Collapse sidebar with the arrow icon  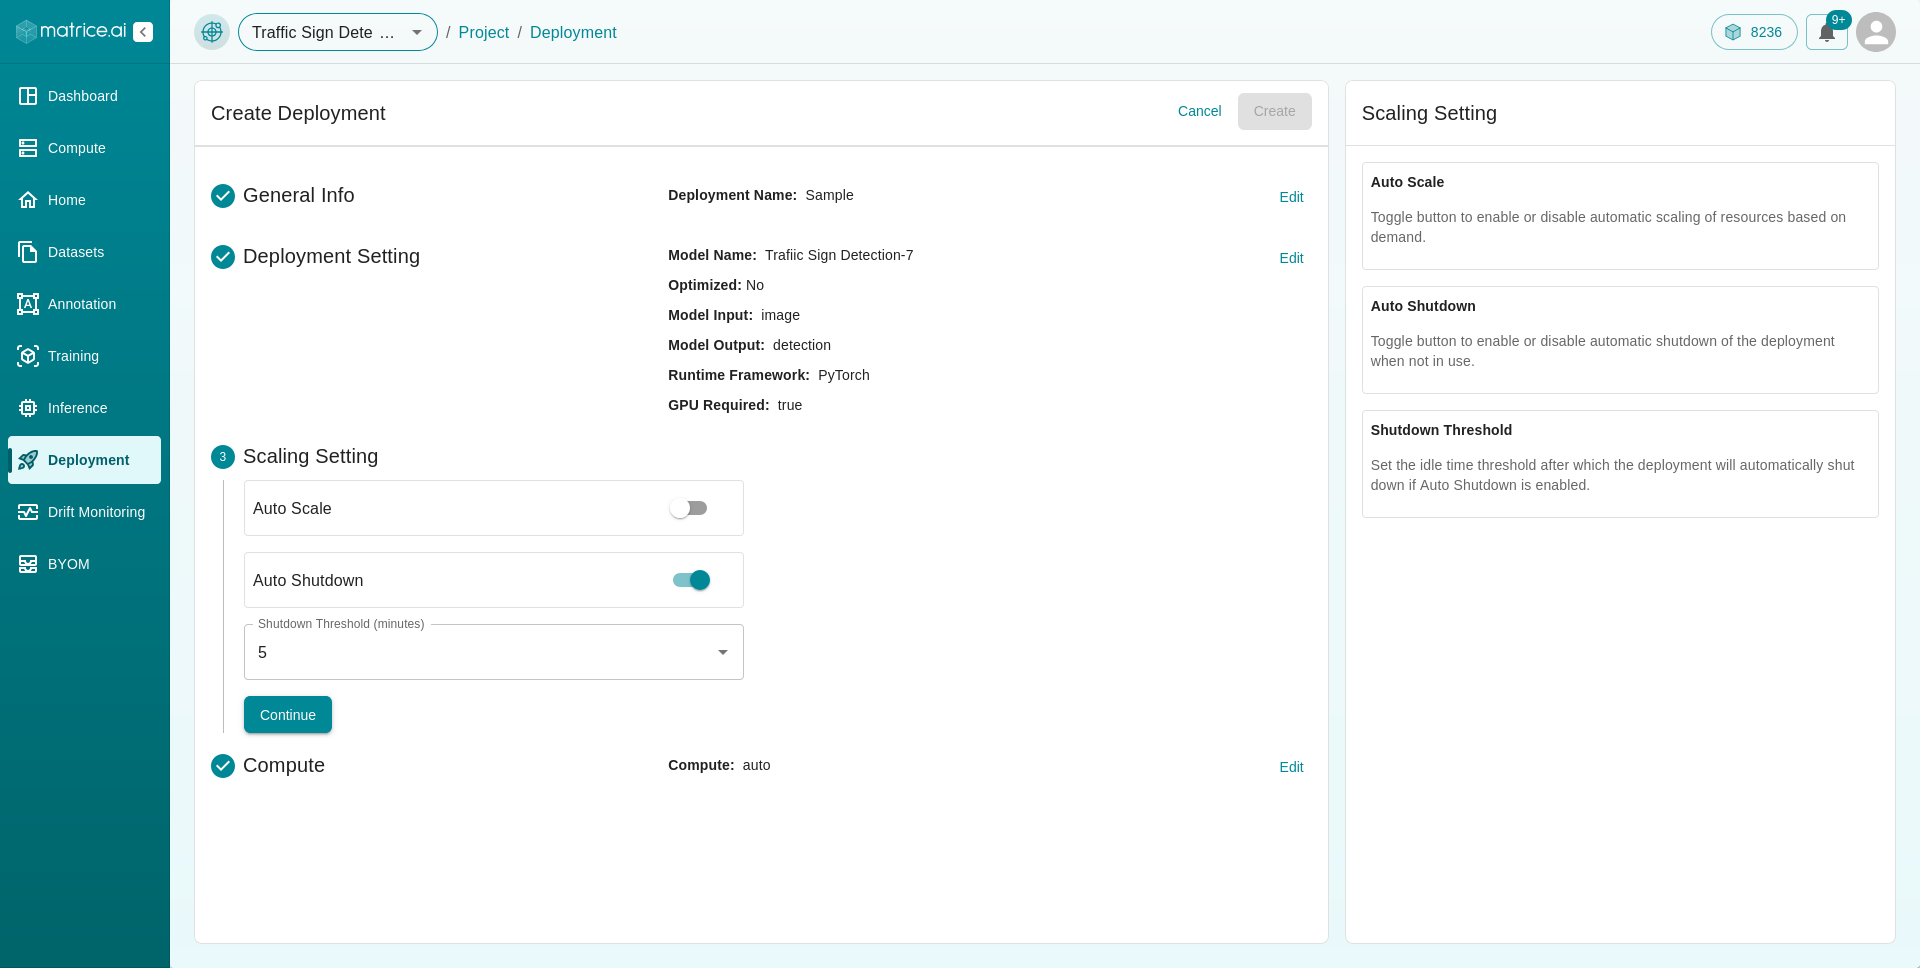[143, 32]
